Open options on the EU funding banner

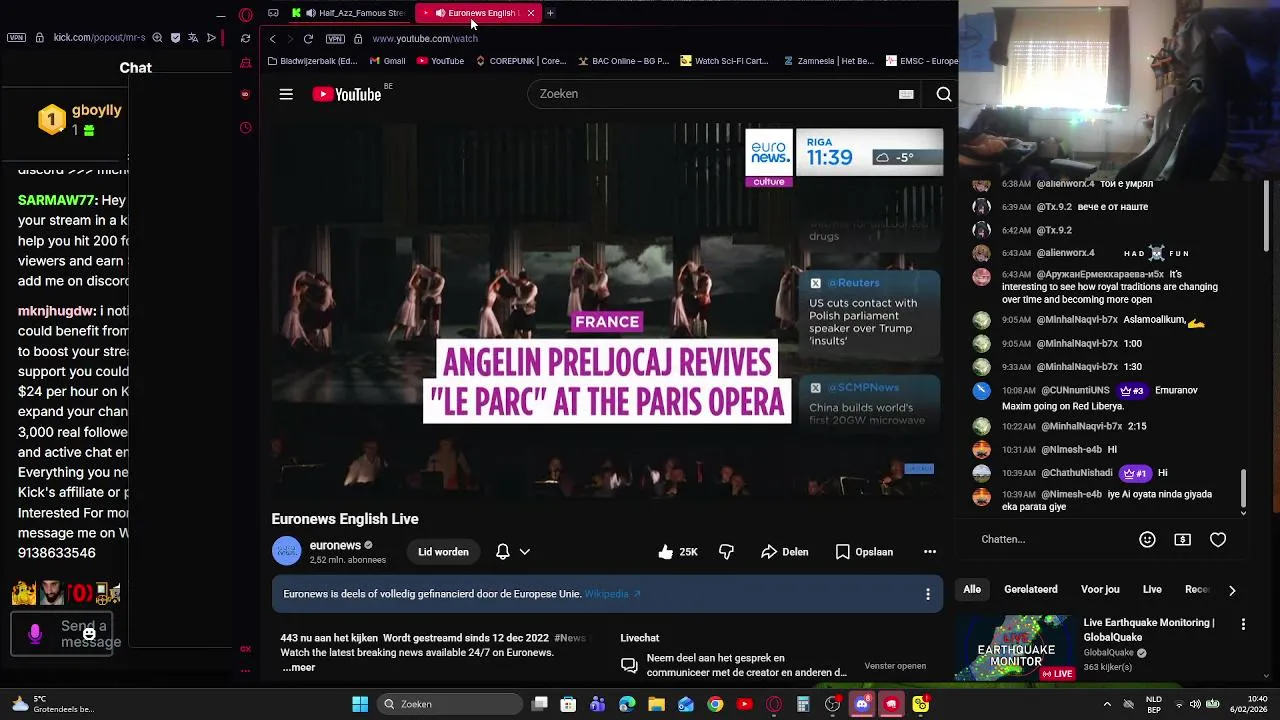(x=927, y=594)
